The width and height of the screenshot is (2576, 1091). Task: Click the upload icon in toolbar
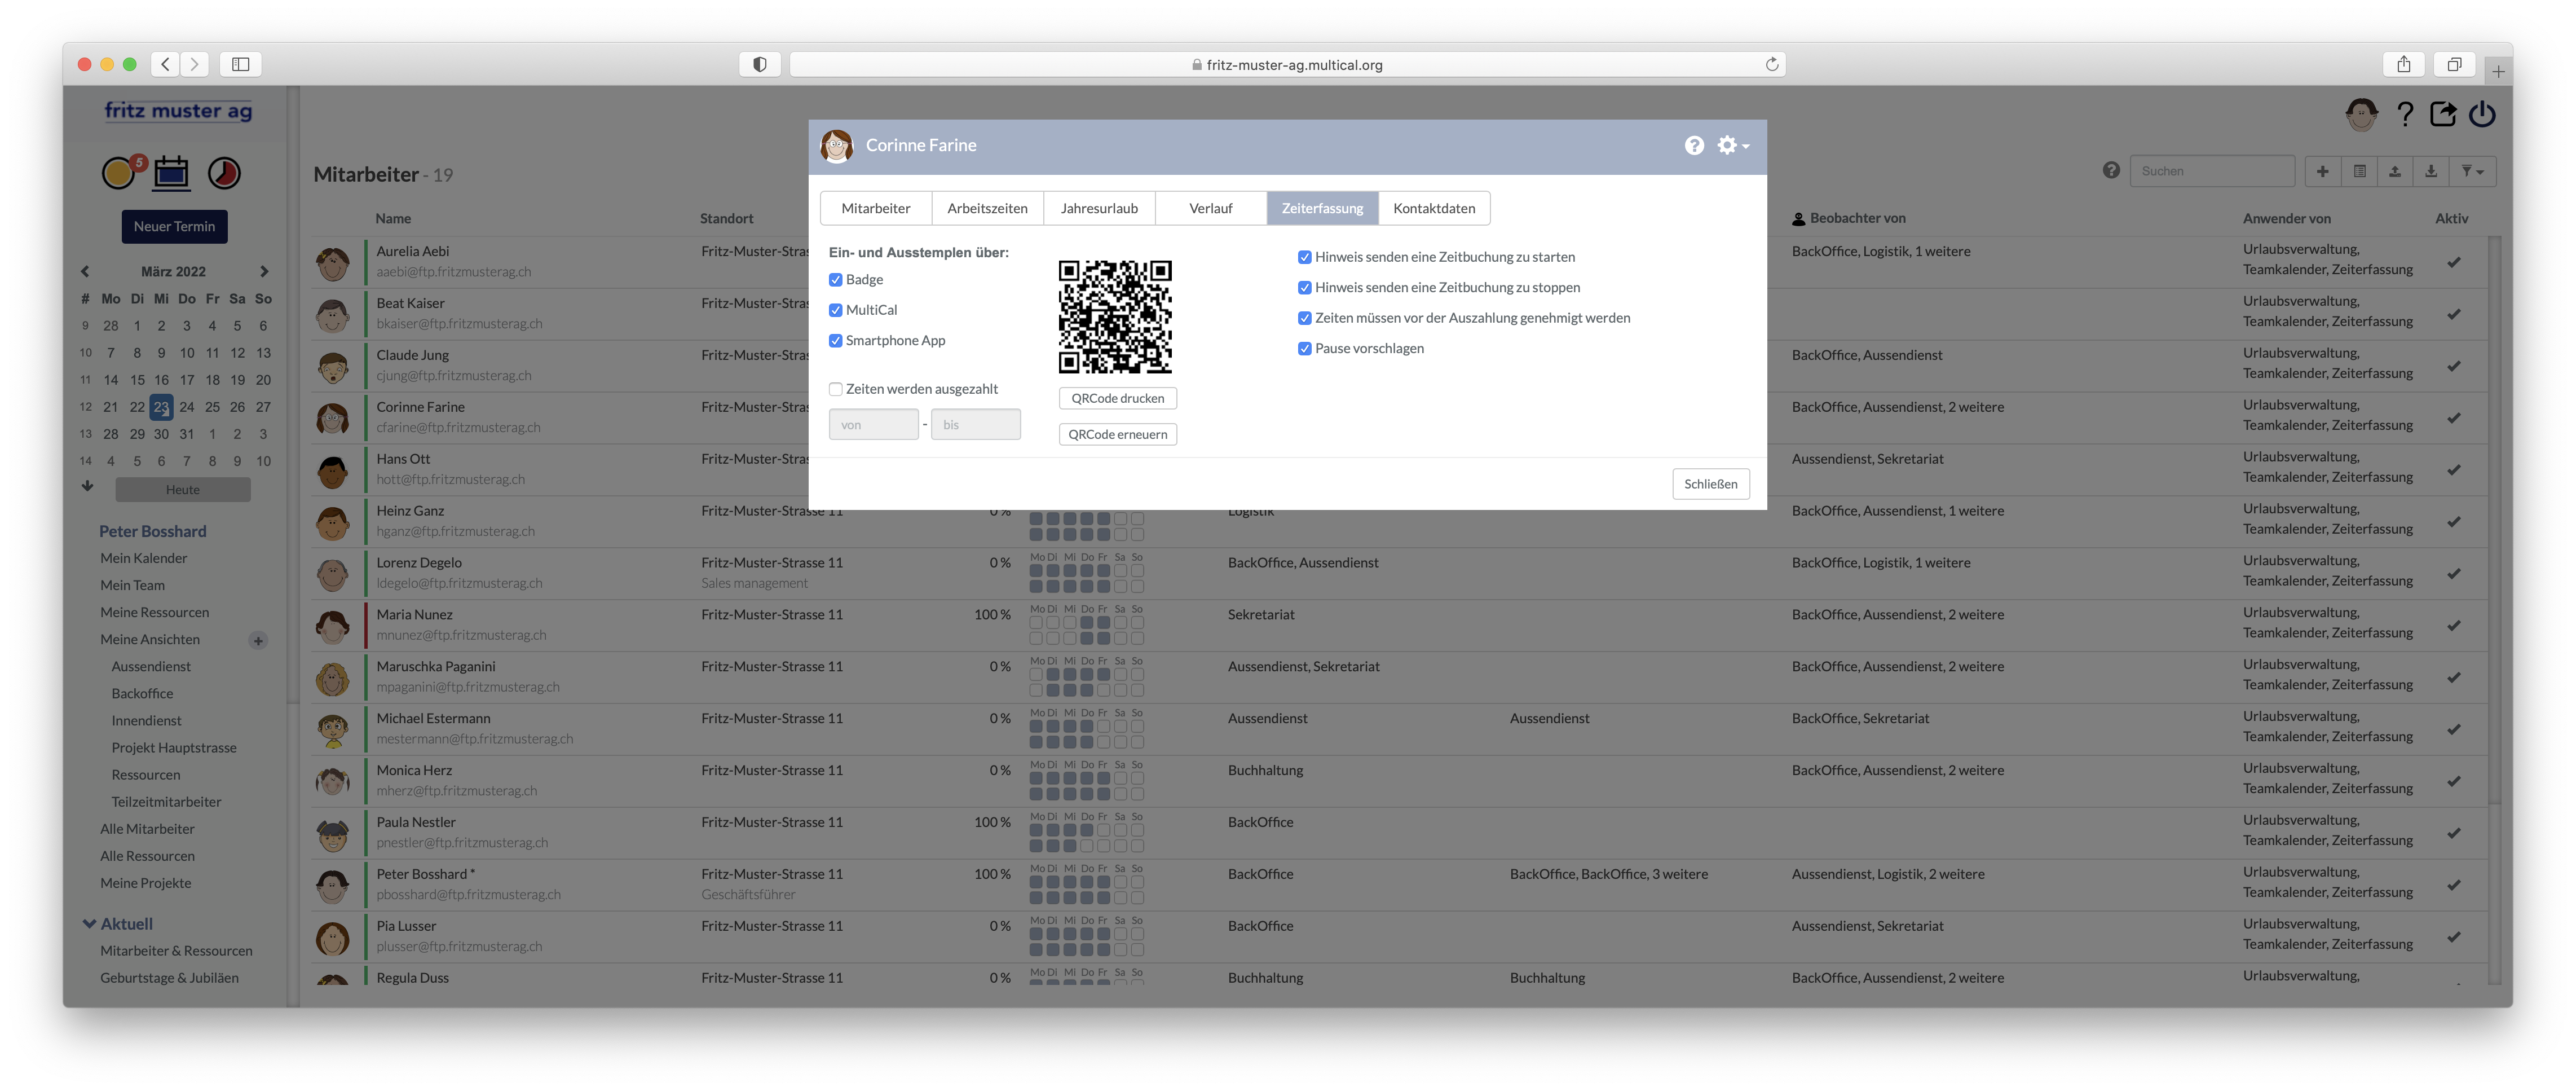click(2395, 171)
